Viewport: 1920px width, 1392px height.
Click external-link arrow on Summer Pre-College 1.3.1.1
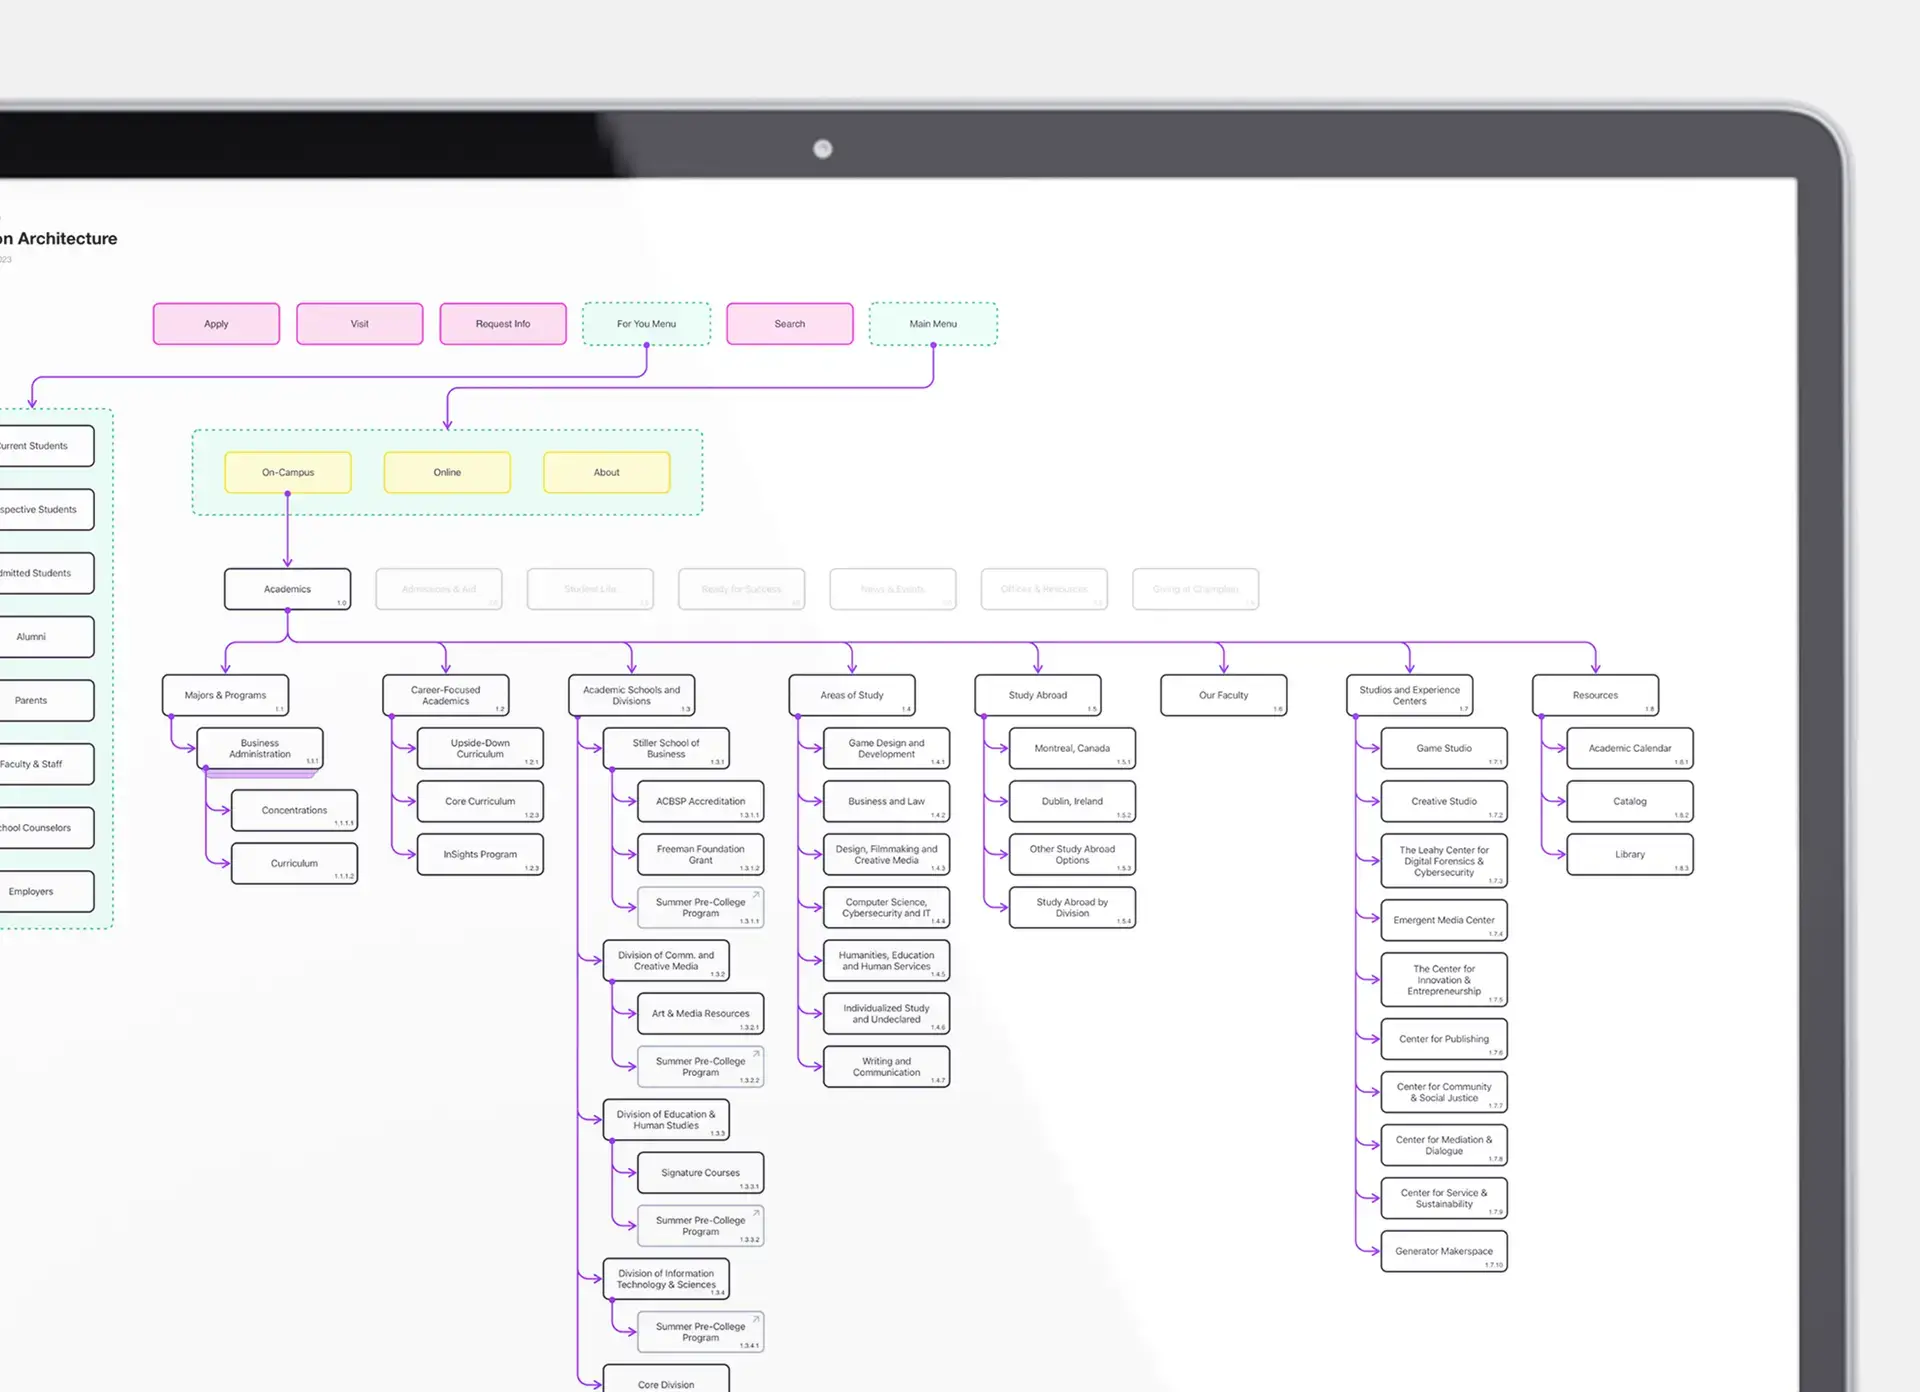756,894
